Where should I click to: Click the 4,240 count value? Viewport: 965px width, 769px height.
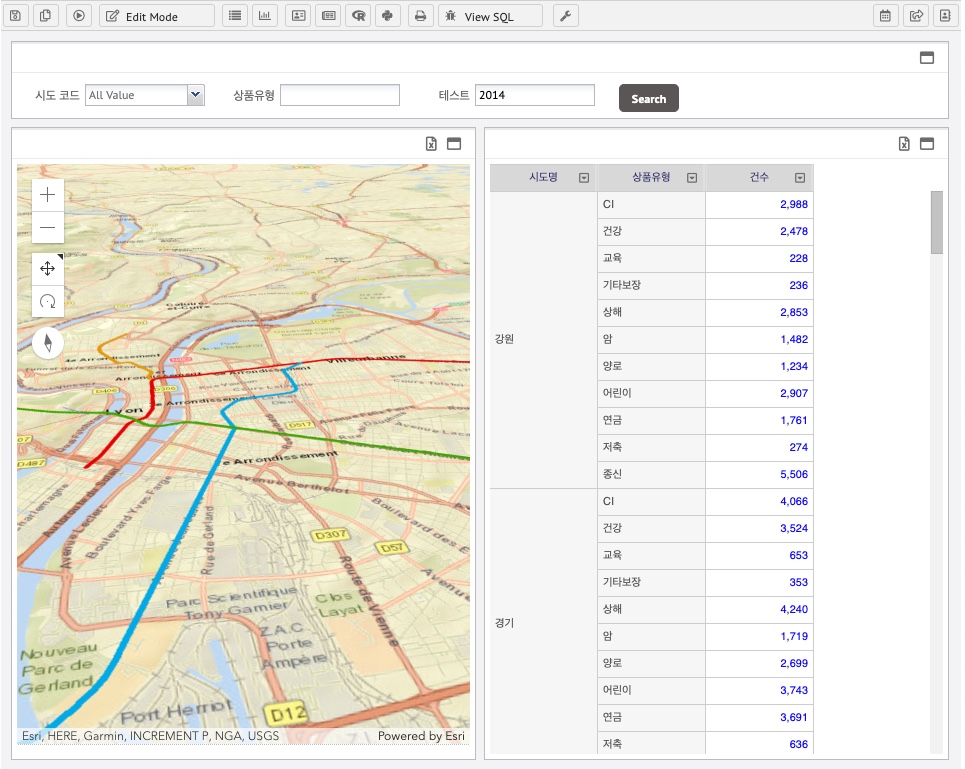coord(794,609)
